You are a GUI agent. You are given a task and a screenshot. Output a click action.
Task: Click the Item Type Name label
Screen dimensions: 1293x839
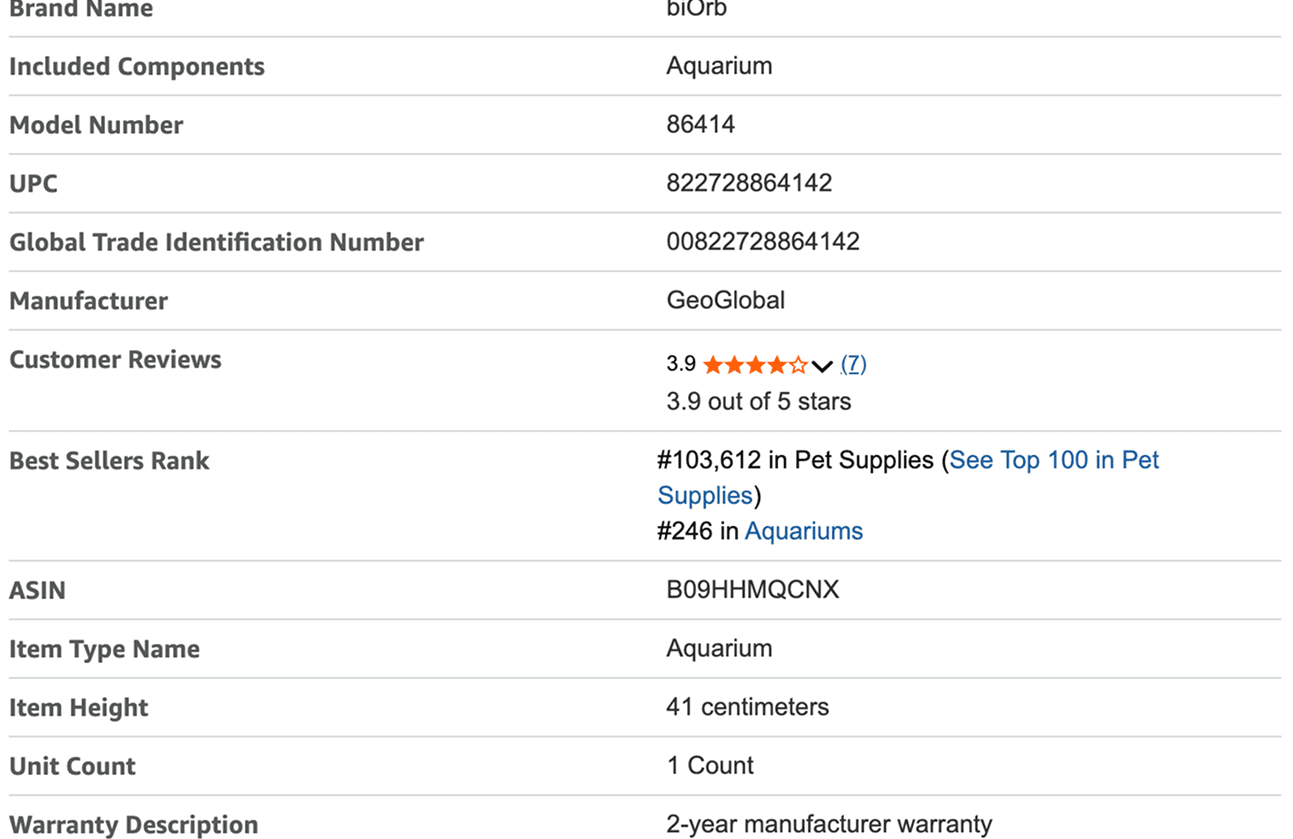[x=104, y=649]
